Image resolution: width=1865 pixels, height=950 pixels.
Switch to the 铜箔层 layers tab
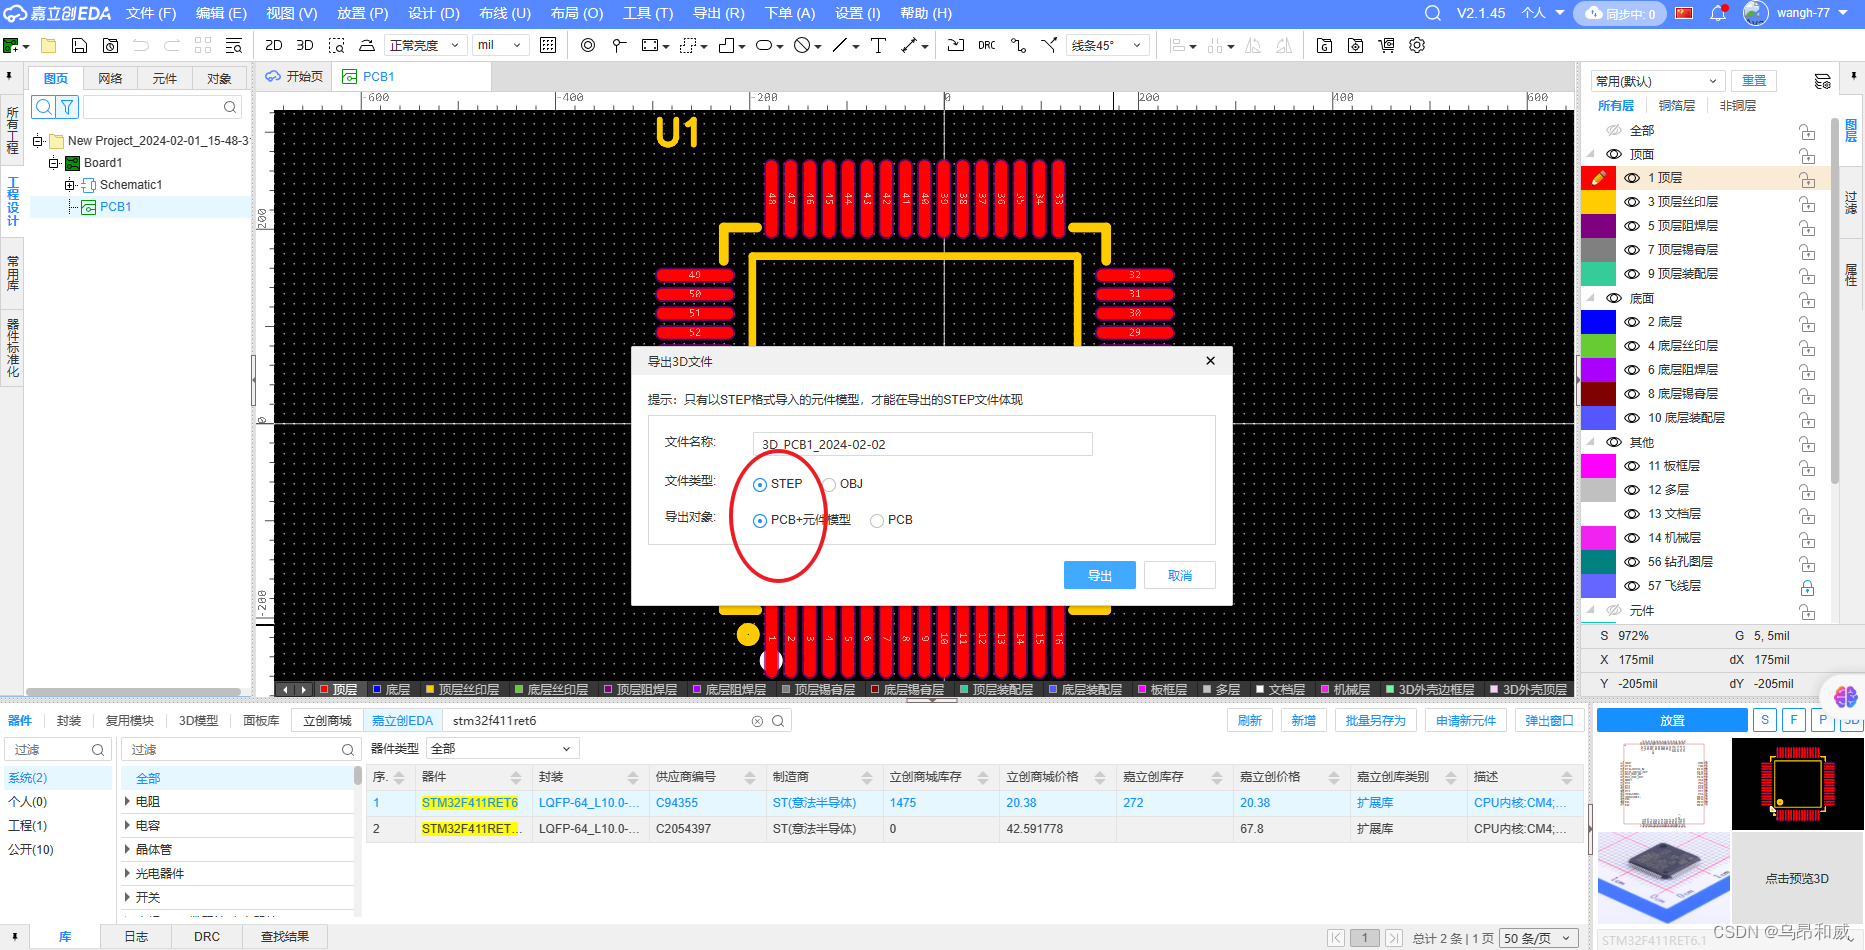point(1677,105)
